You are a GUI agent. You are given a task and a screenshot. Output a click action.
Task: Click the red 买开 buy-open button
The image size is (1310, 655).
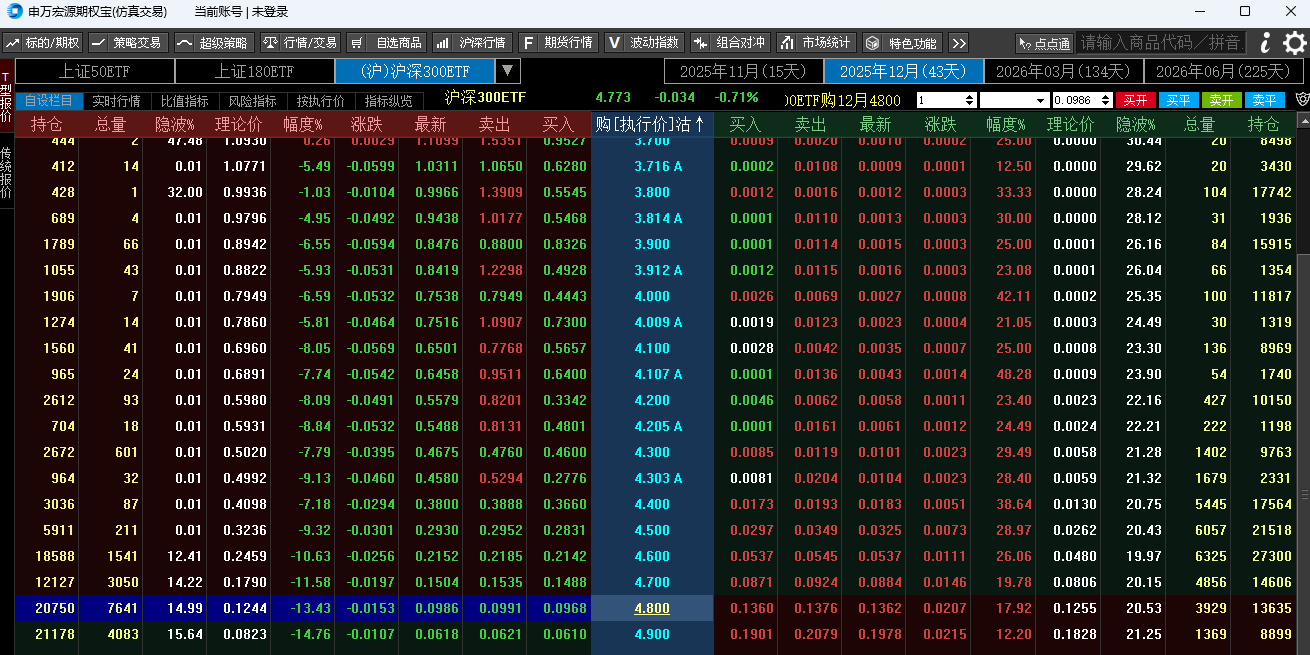click(x=1135, y=100)
